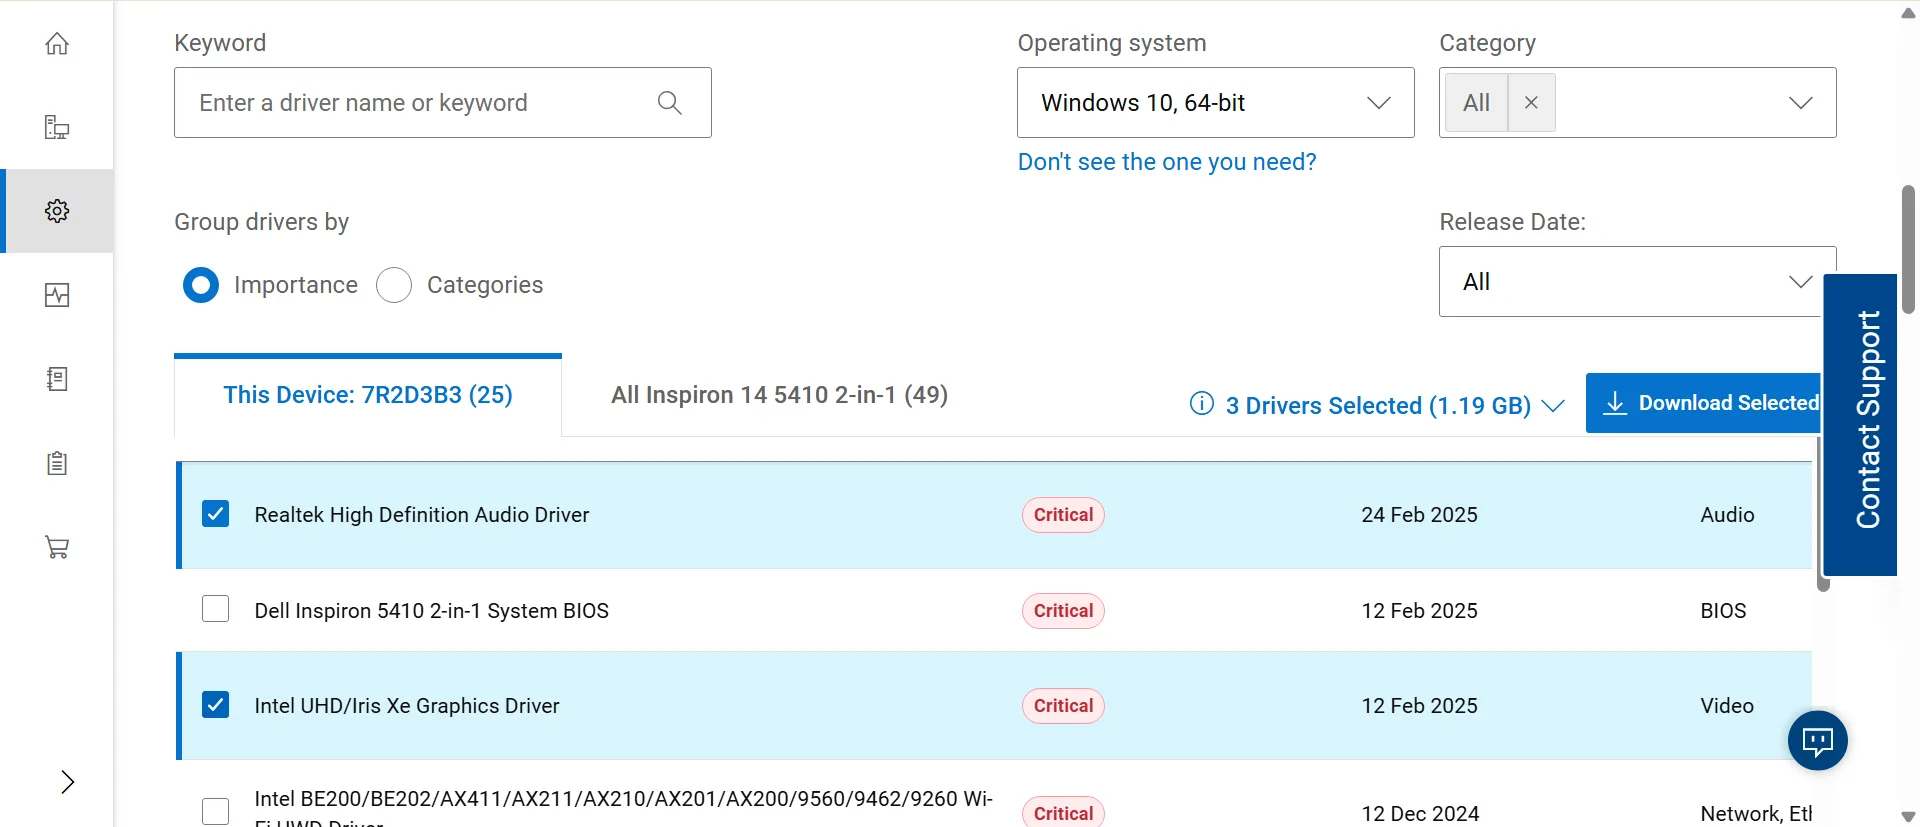The width and height of the screenshot is (1920, 827).
Task: Uncheck Intel UHD/Iris Xe Graphics Driver
Action: [x=215, y=705]
